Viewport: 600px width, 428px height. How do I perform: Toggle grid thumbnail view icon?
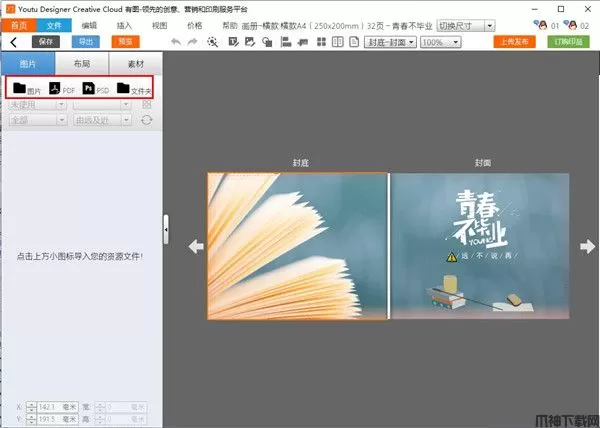pyautogui.click(x=146, y=105)
